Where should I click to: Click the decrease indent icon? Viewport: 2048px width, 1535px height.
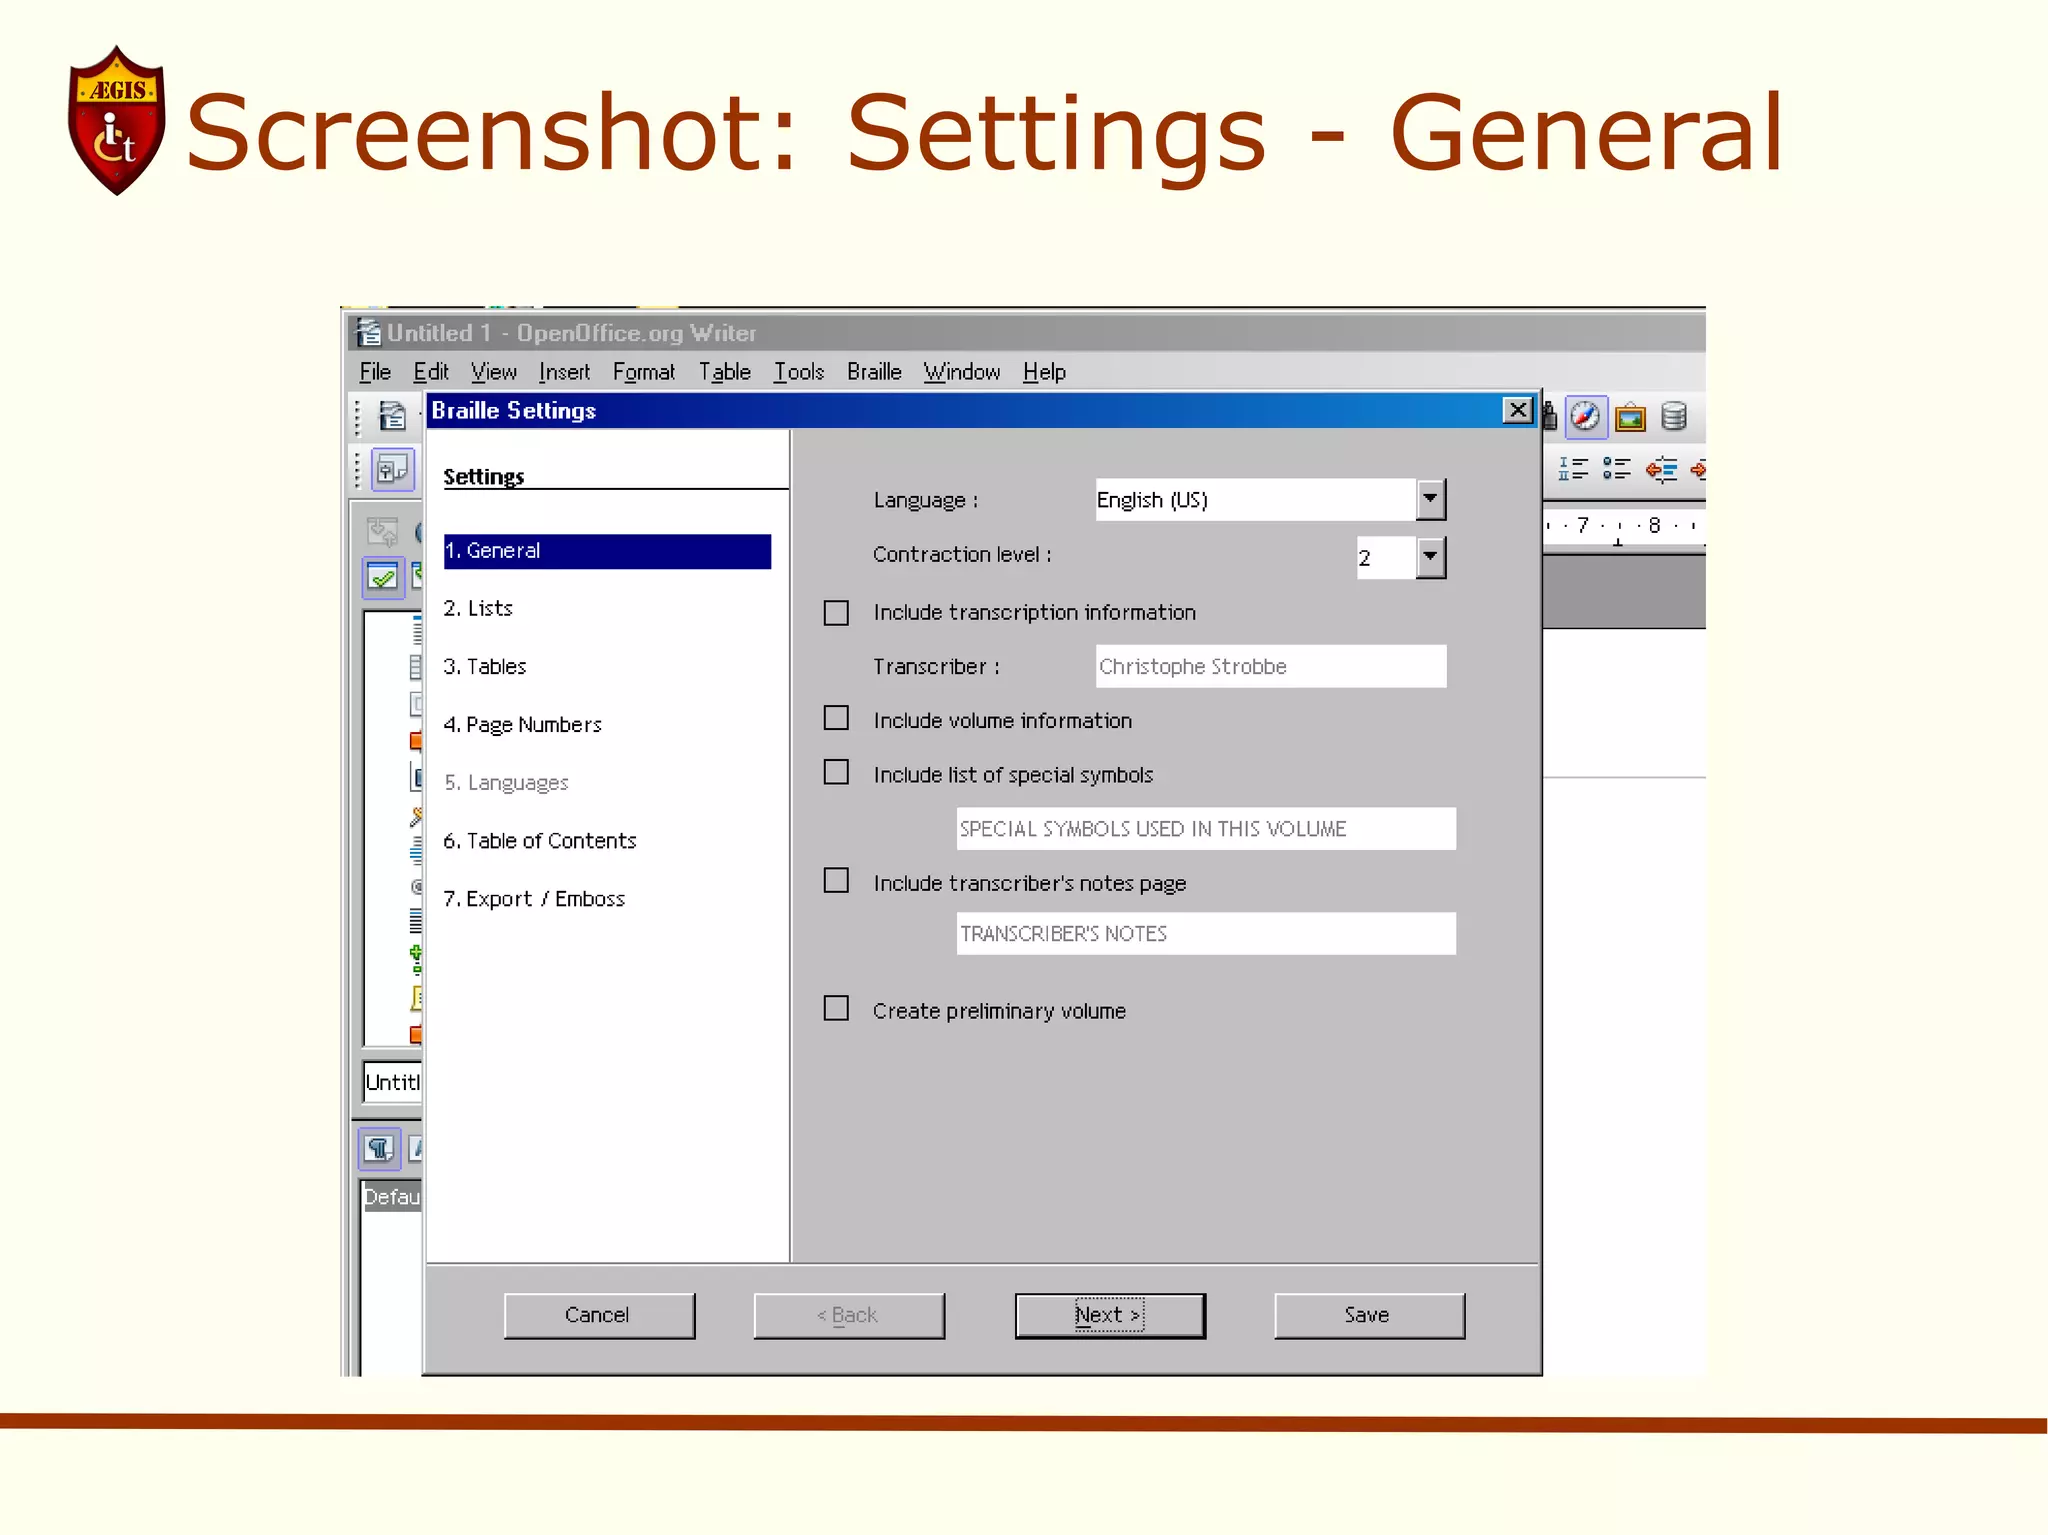pos(1661,468)
